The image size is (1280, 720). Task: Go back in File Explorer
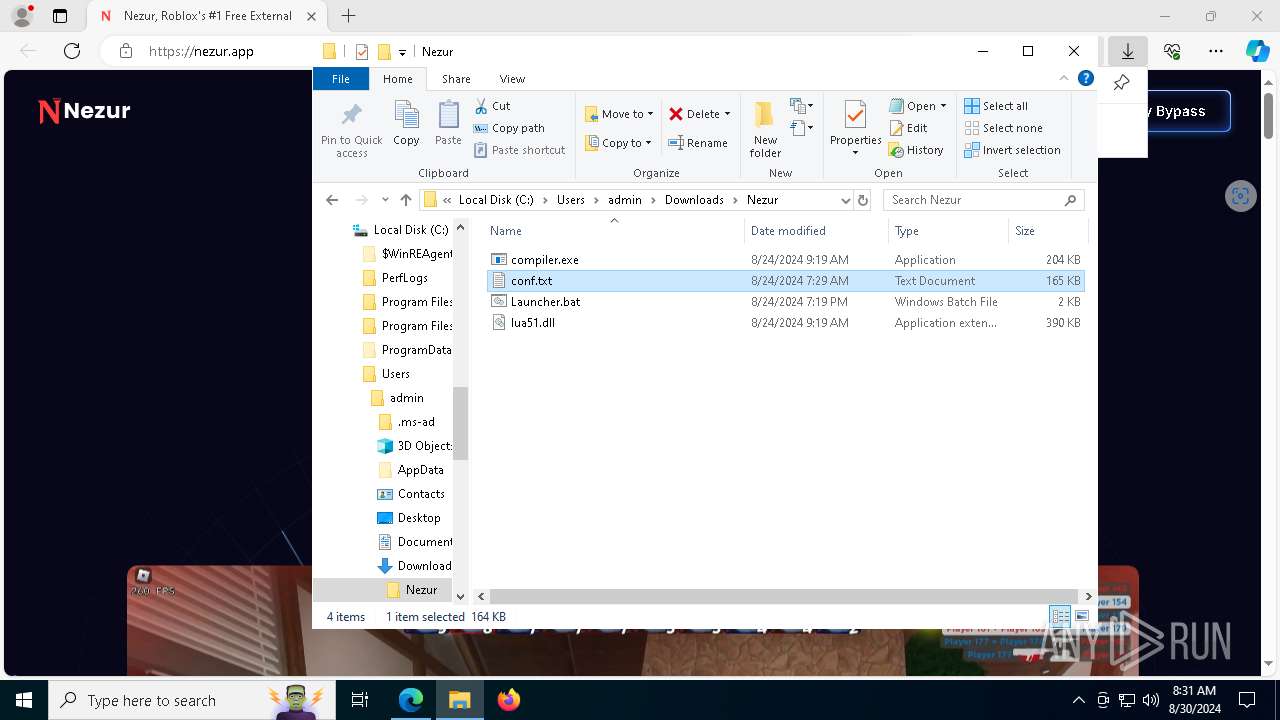tap(332, 200)
